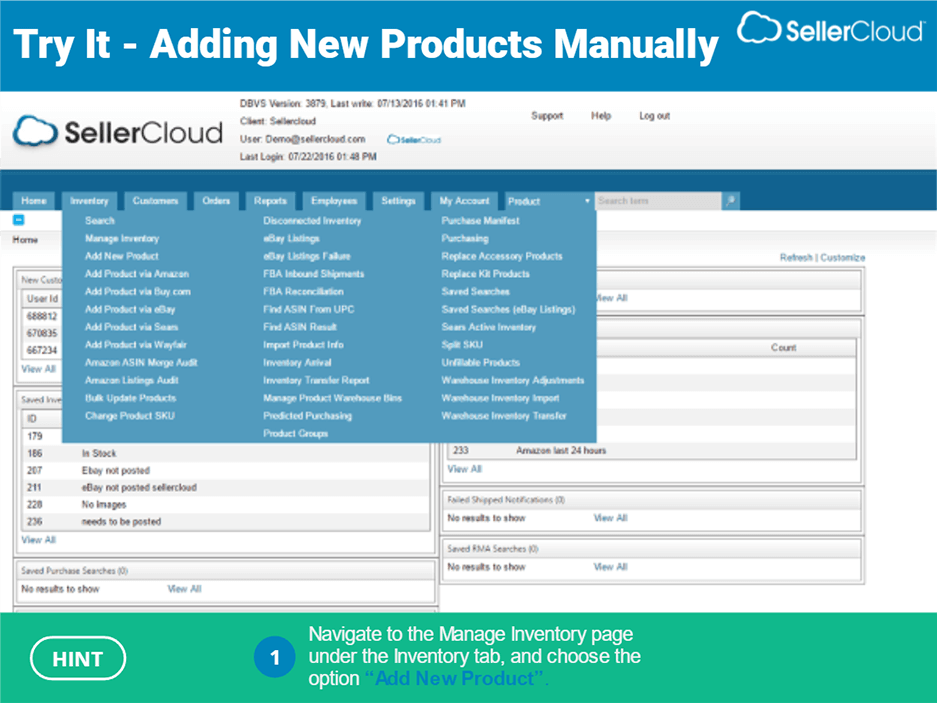Click the search magnifier icon in the navbar
The height and width of the screenshot is (703, 937).
point(729,200)
